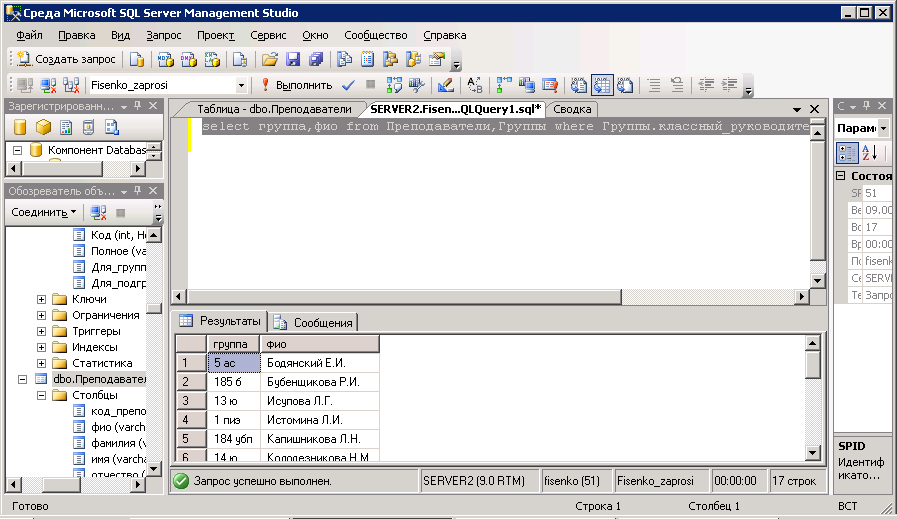Open the Парам properties object dropdown
The height and width of the screenshot is (519, 897).
pyautogui.click(x=884, y=128)
